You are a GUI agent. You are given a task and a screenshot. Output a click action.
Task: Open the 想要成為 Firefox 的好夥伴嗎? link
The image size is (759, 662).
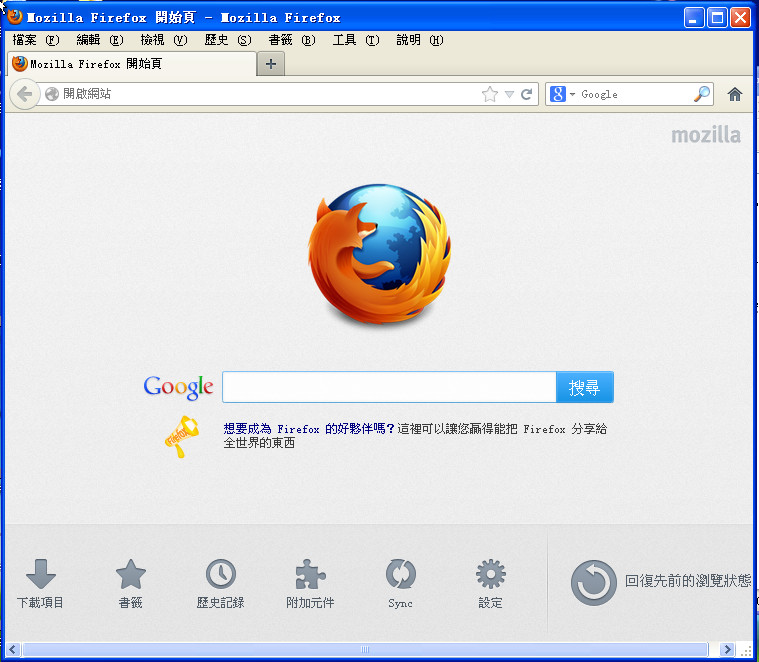click(x=309, y=429)
